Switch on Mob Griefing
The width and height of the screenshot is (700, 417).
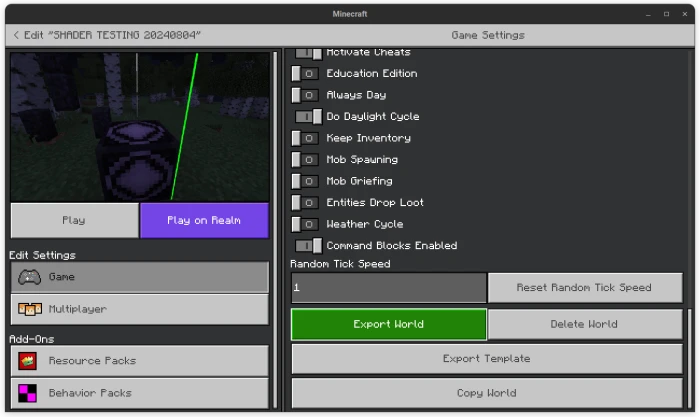[305, 181]
